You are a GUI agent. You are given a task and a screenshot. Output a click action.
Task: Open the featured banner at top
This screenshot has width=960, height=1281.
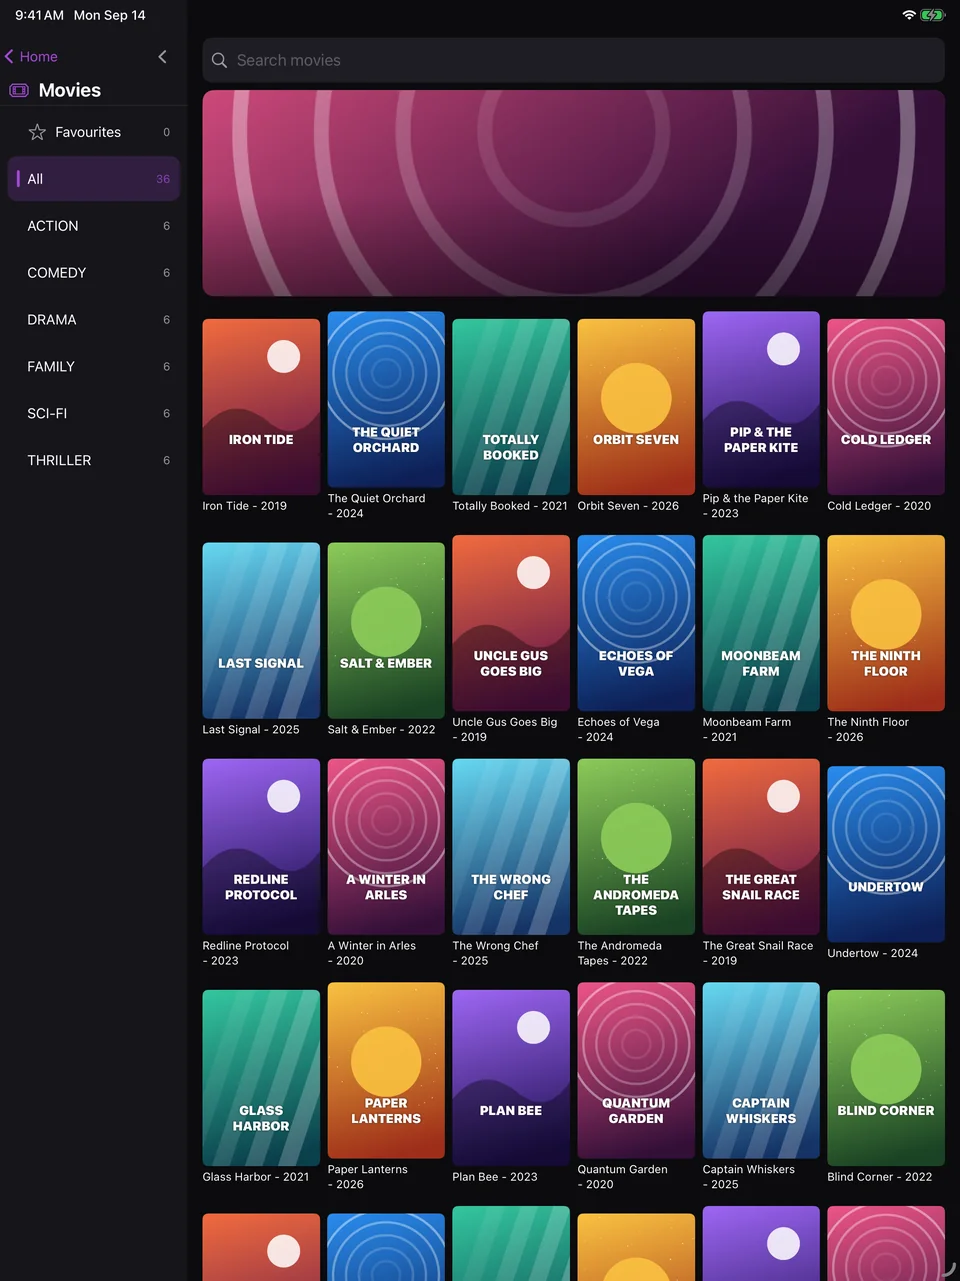pyautogui.click(x=573, y=193)
